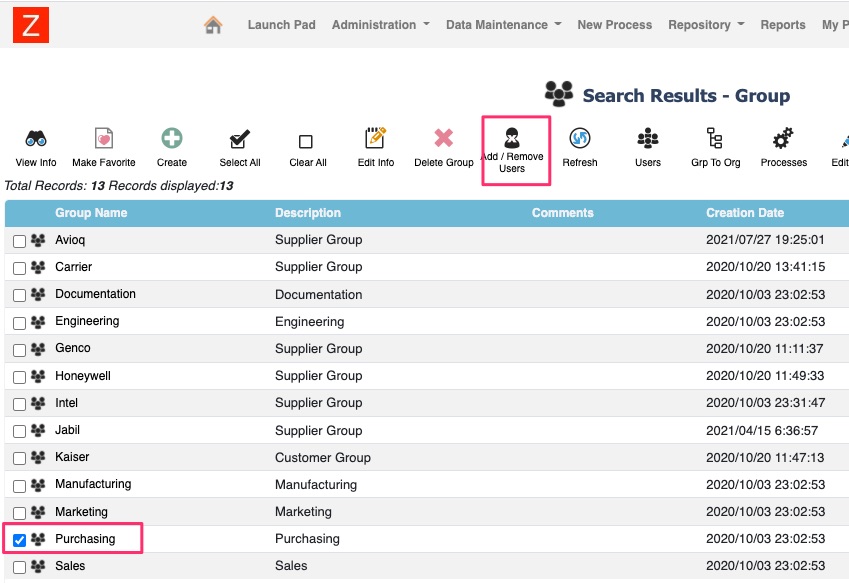Open Add / Remove Users tool
The width and height of the screenshot is (849, 583).
[x=512, y=150]
